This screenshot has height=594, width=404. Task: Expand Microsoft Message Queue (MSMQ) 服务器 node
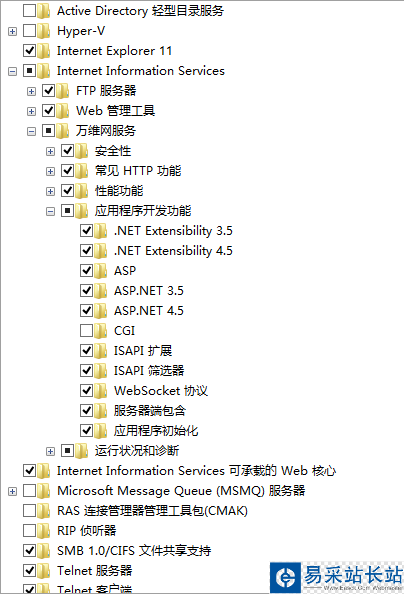[x=13, y=492]
